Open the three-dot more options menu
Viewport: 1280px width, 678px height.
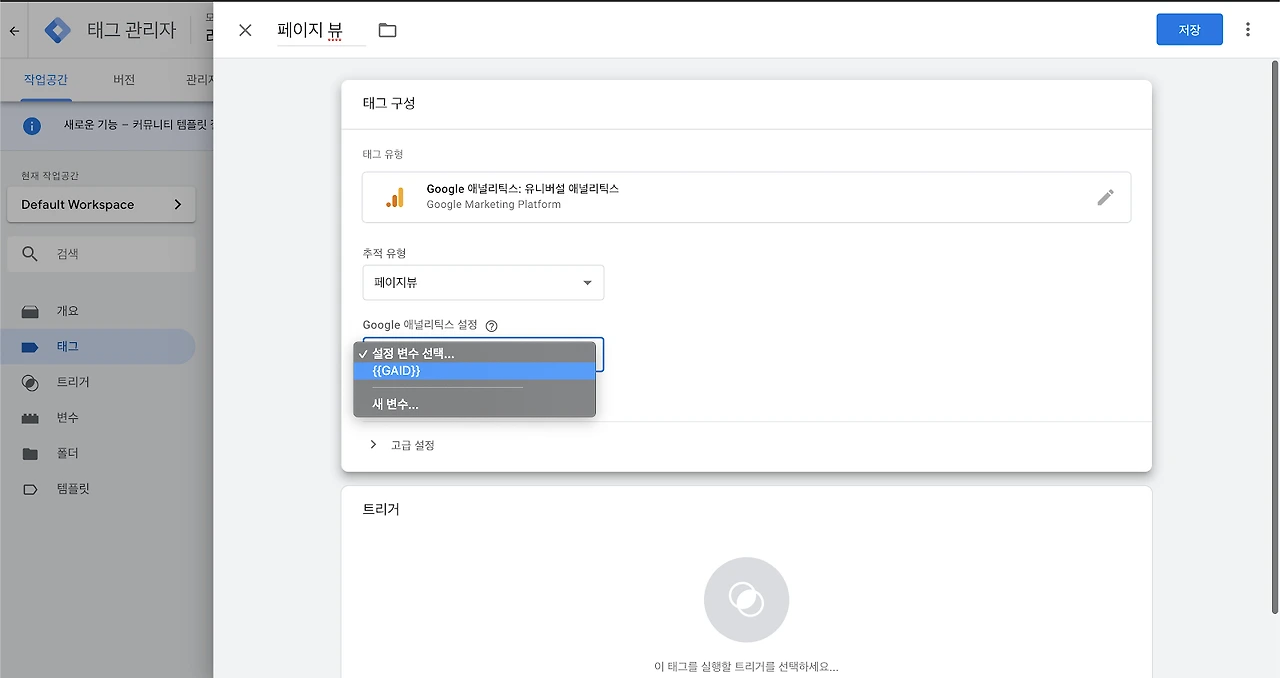(1248, 30)
